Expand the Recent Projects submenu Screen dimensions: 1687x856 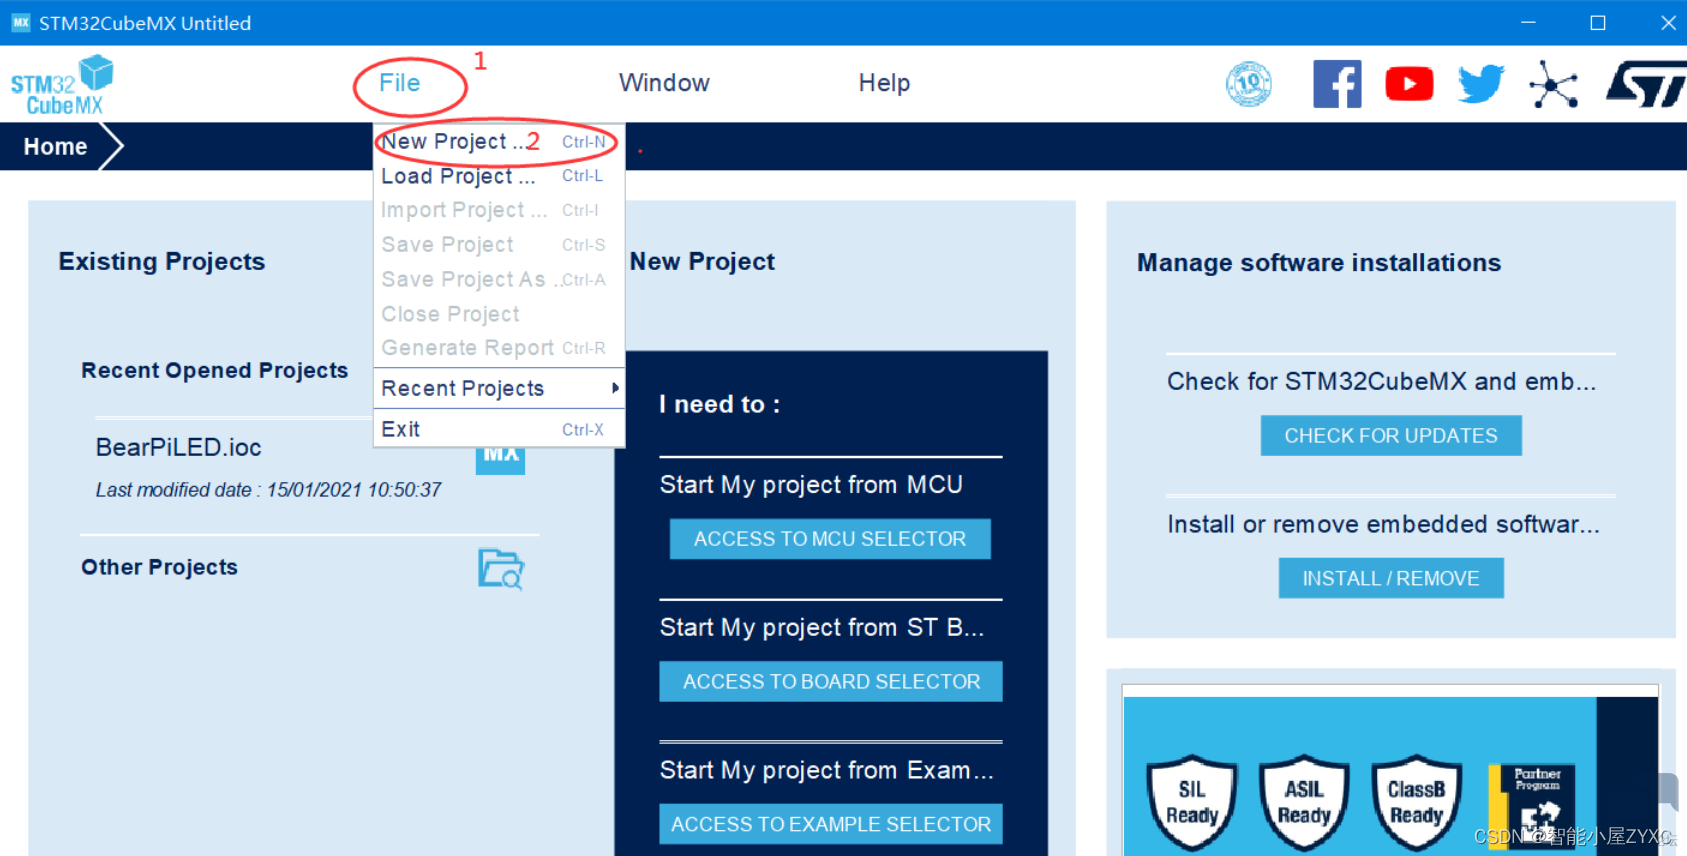[x=499, y=388]
